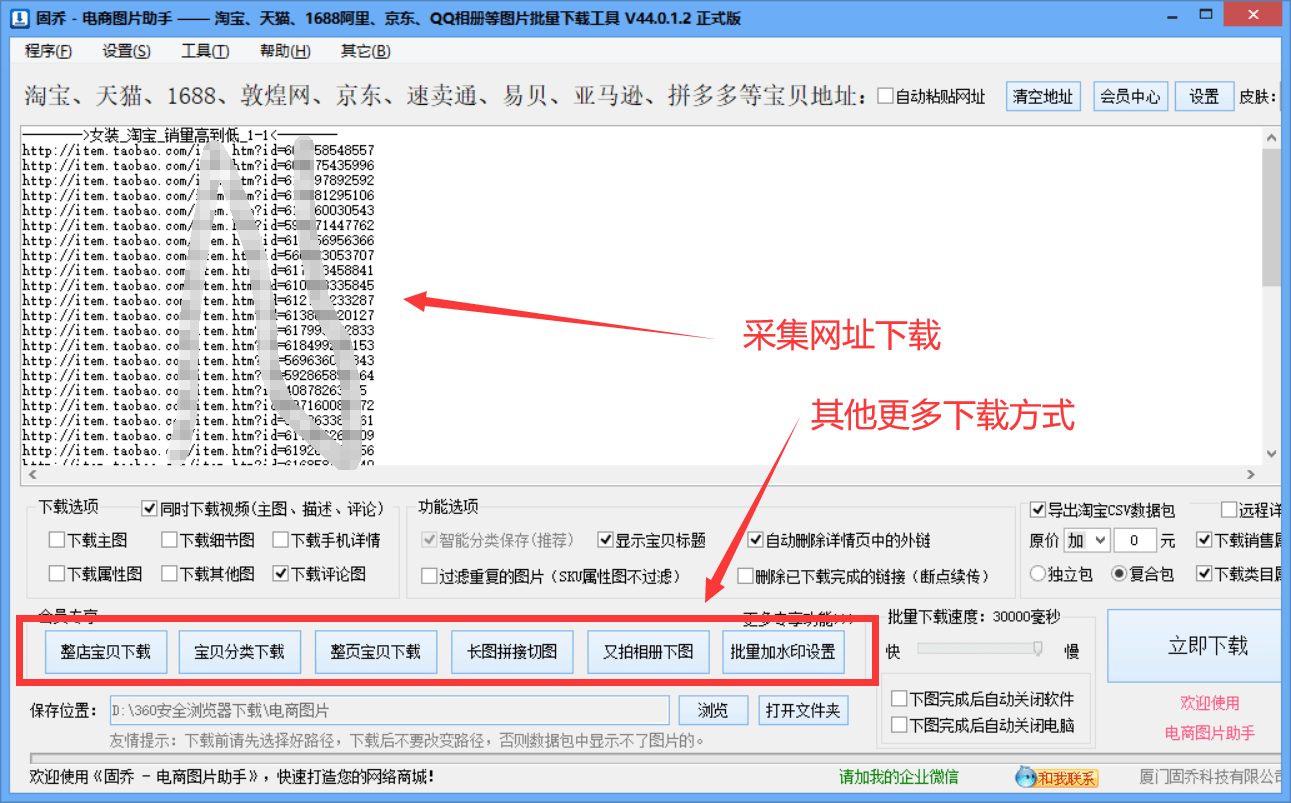Click the application logo in the title bar
1291x803 pixels.
tap(19, 15)
